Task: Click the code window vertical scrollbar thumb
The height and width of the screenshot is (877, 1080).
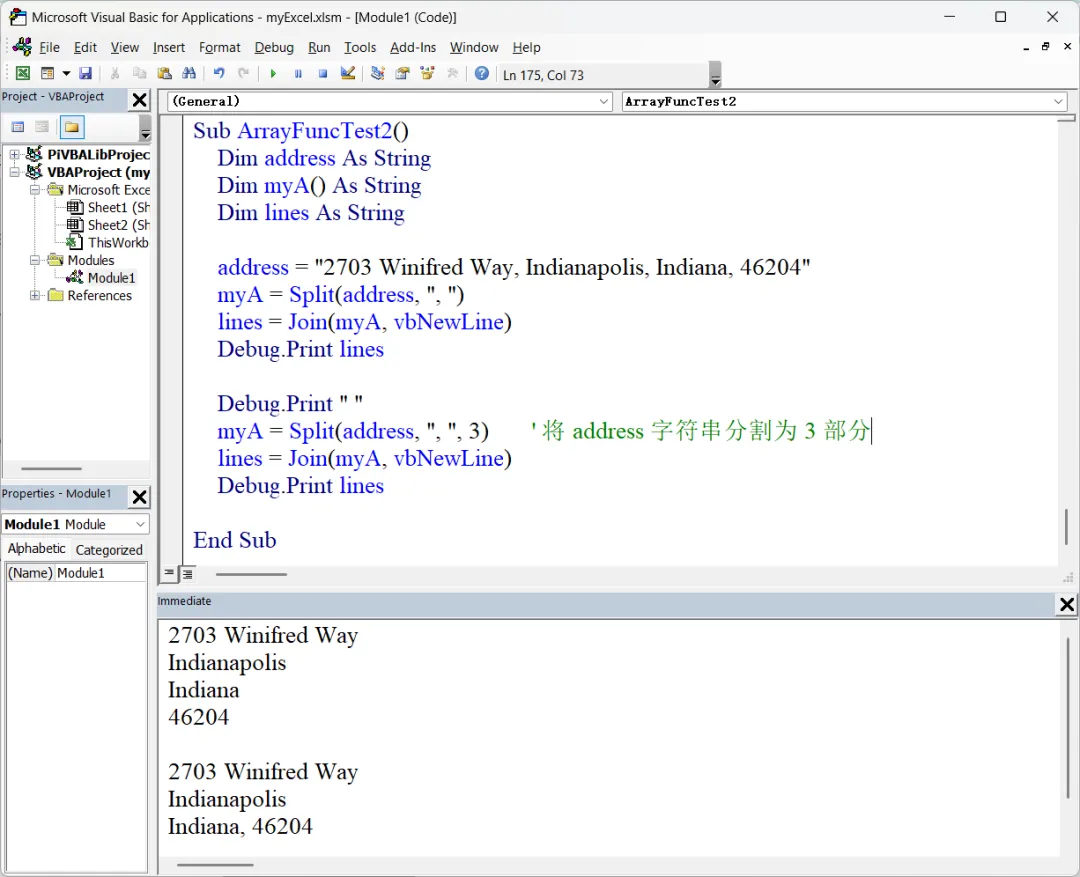Action: 1066,526
